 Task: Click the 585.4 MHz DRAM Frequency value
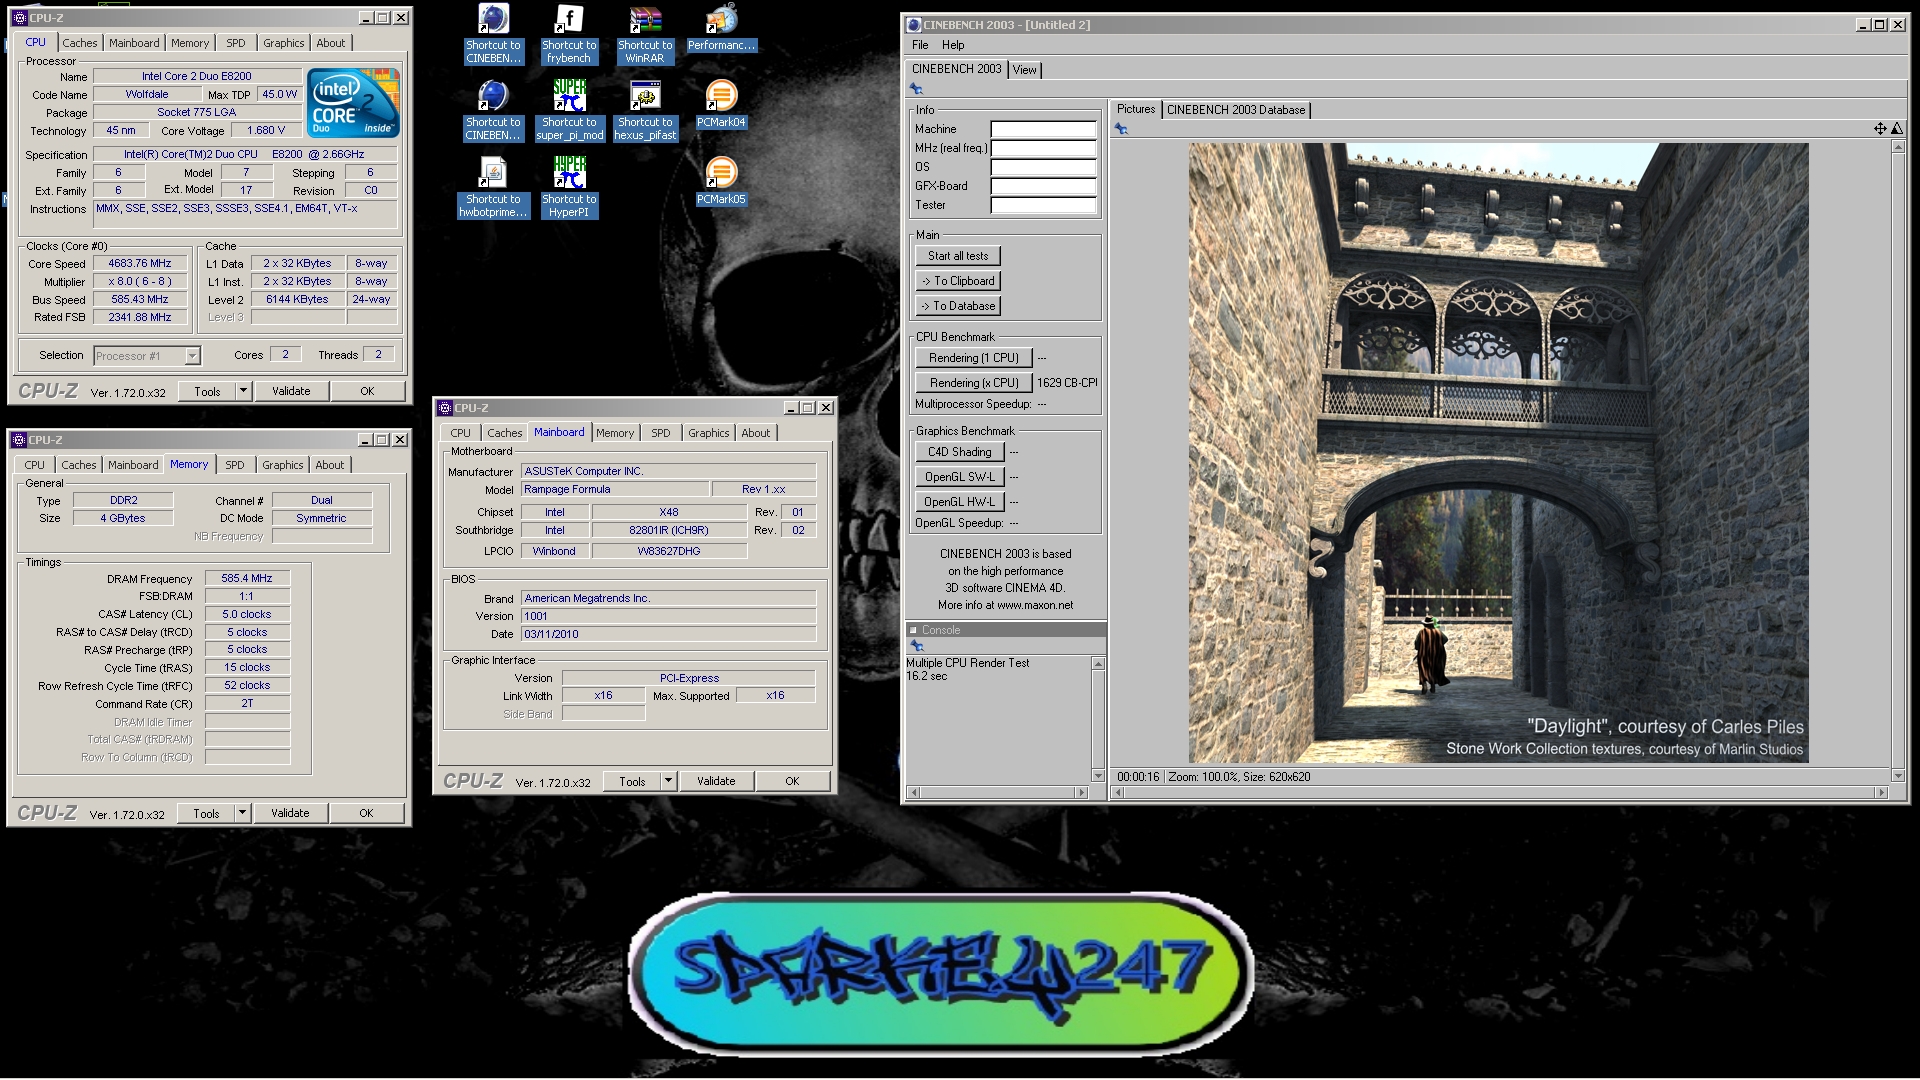click(x=247, y=578)
